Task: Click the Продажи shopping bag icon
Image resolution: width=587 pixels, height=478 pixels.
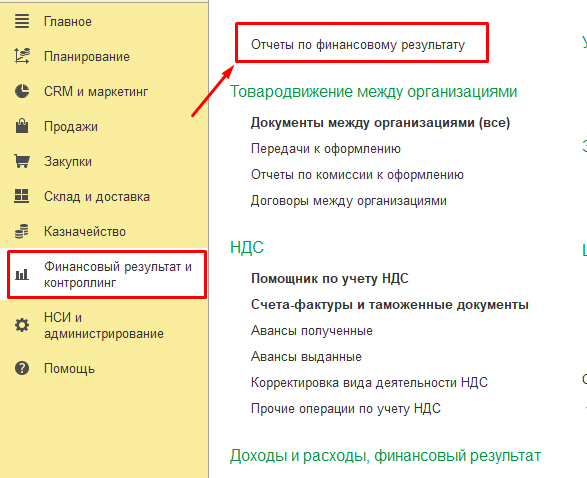Action: coord(22,126)
